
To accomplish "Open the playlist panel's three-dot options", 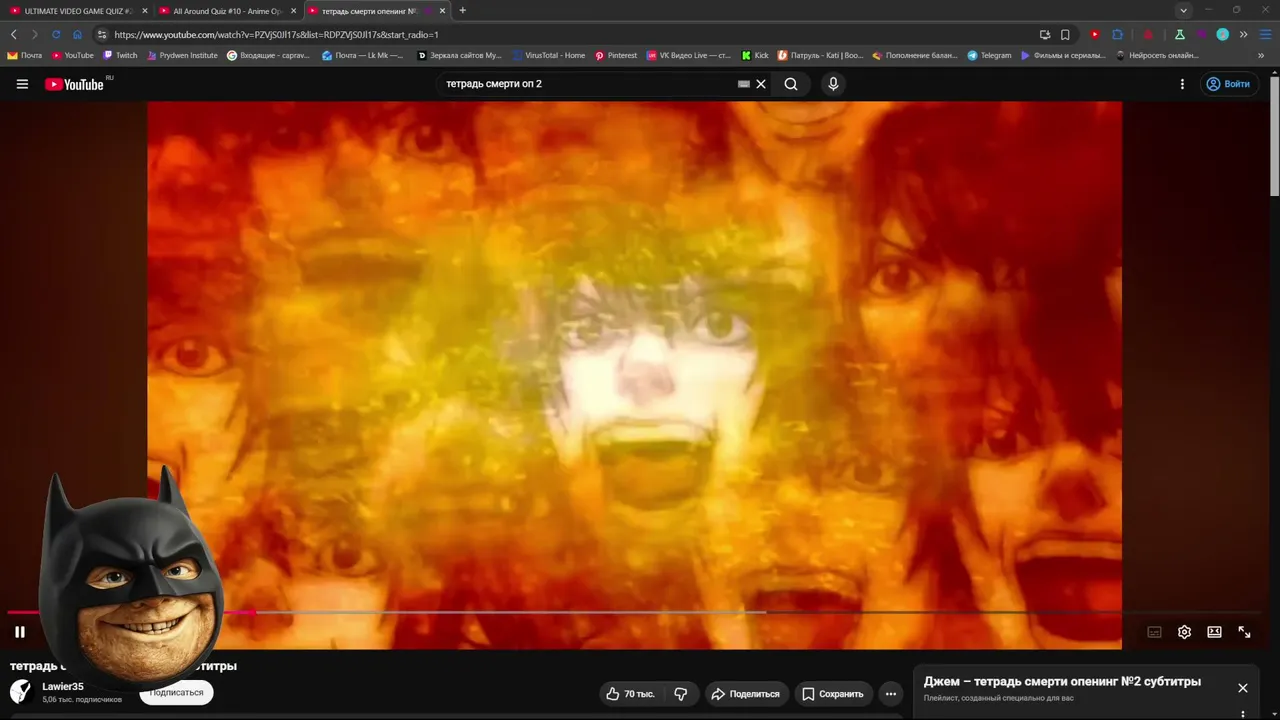I will pos(1243,714).
